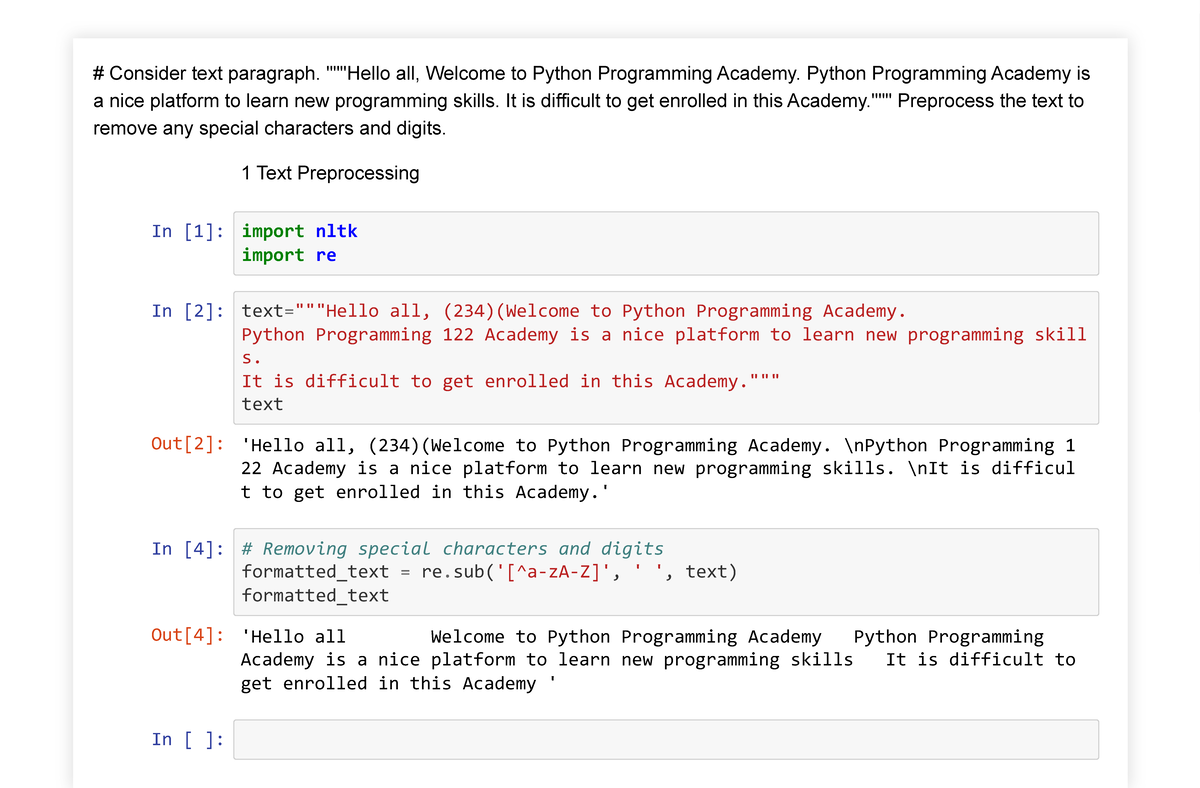1200x788 pixels.
Task: Select the empty In [ ] cell prompt
Action: (x=188, y=739)
